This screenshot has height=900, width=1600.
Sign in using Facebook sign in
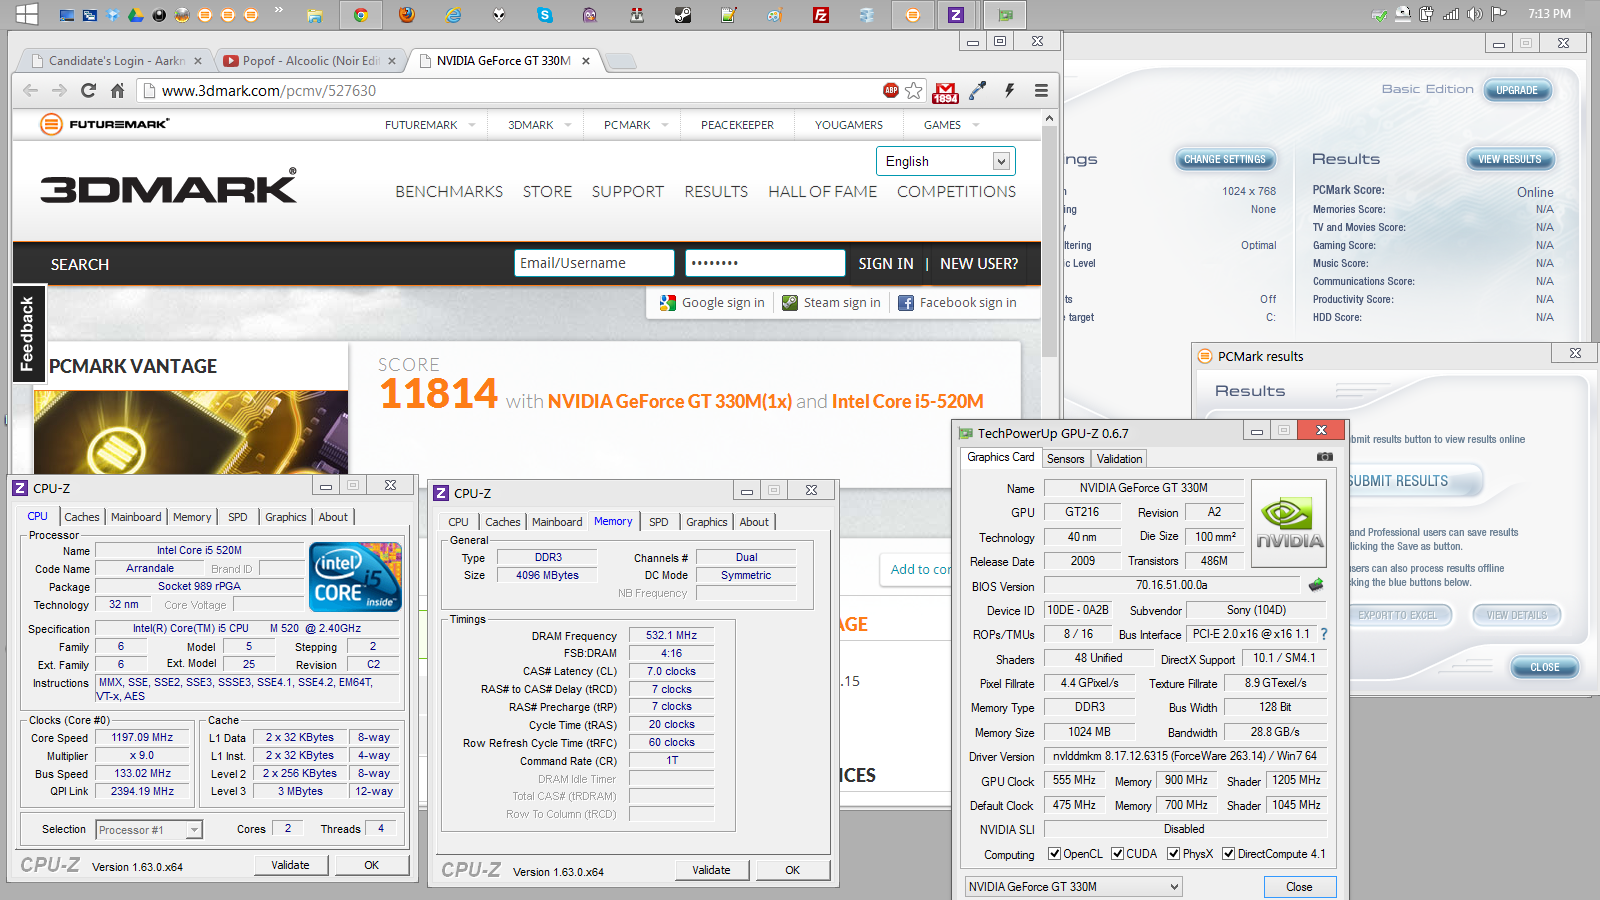(957, 303)
